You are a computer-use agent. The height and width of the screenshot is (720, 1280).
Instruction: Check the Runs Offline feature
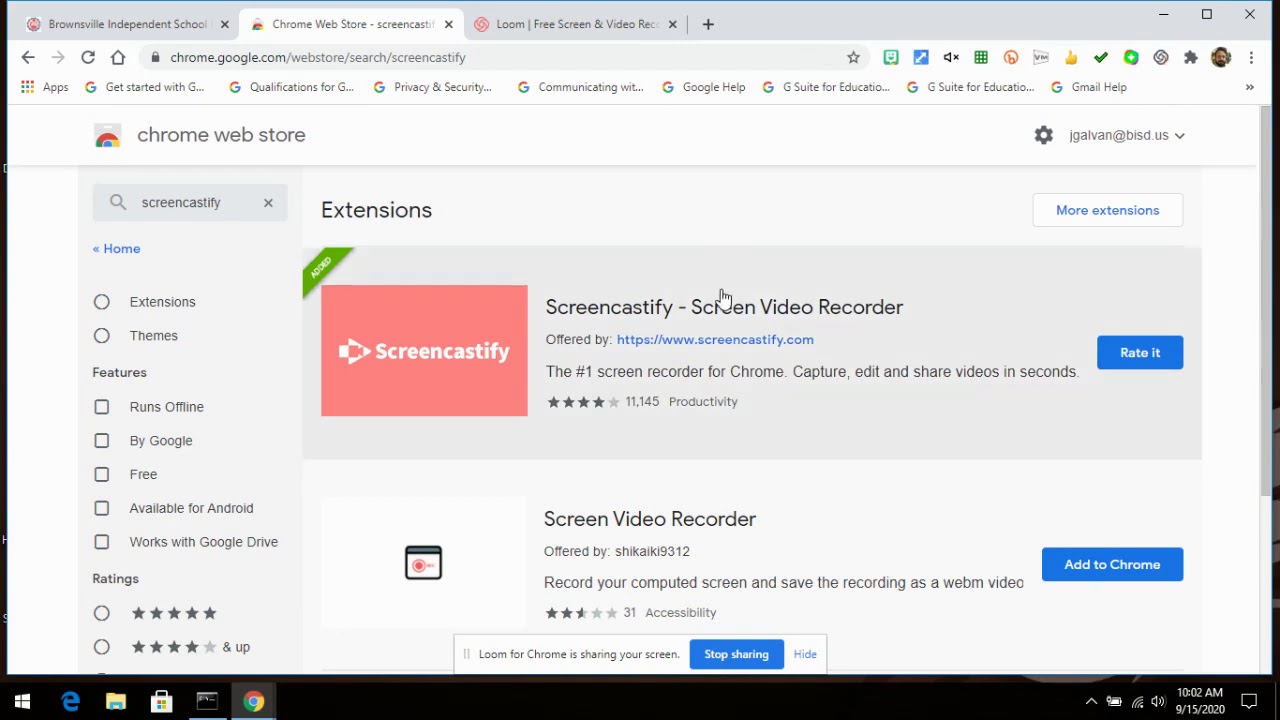(x=102, y=407)
